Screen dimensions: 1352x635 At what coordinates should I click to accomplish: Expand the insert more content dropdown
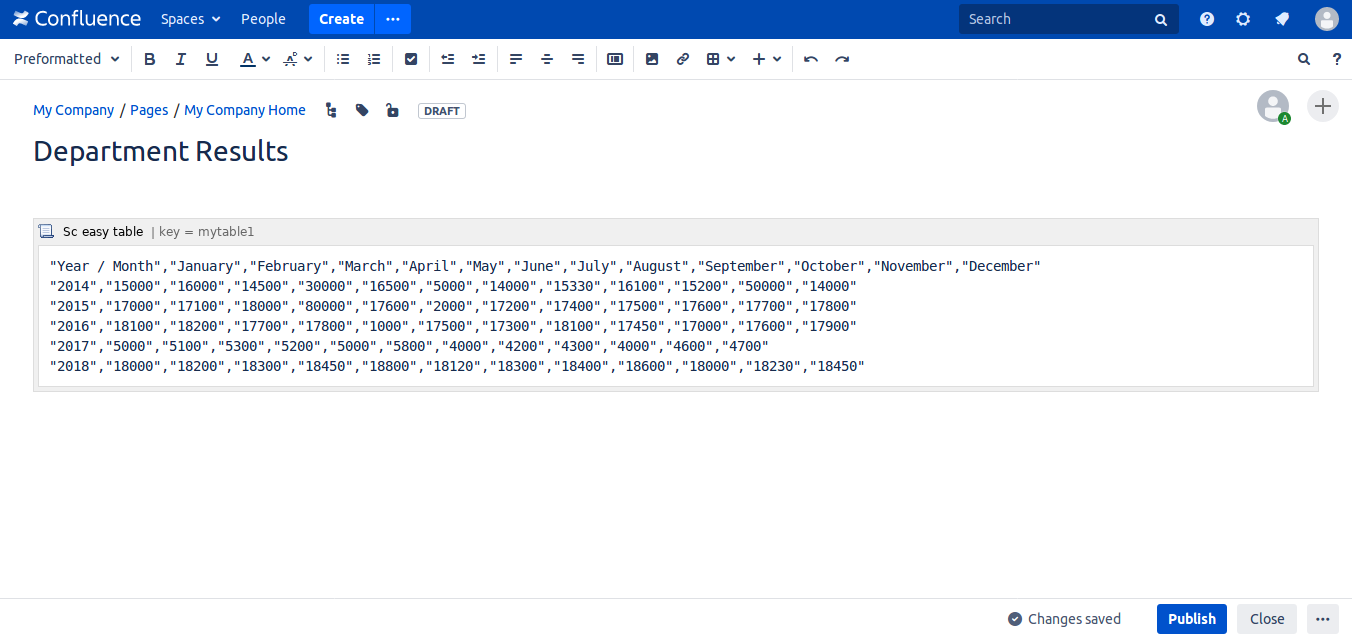[767, 59]
